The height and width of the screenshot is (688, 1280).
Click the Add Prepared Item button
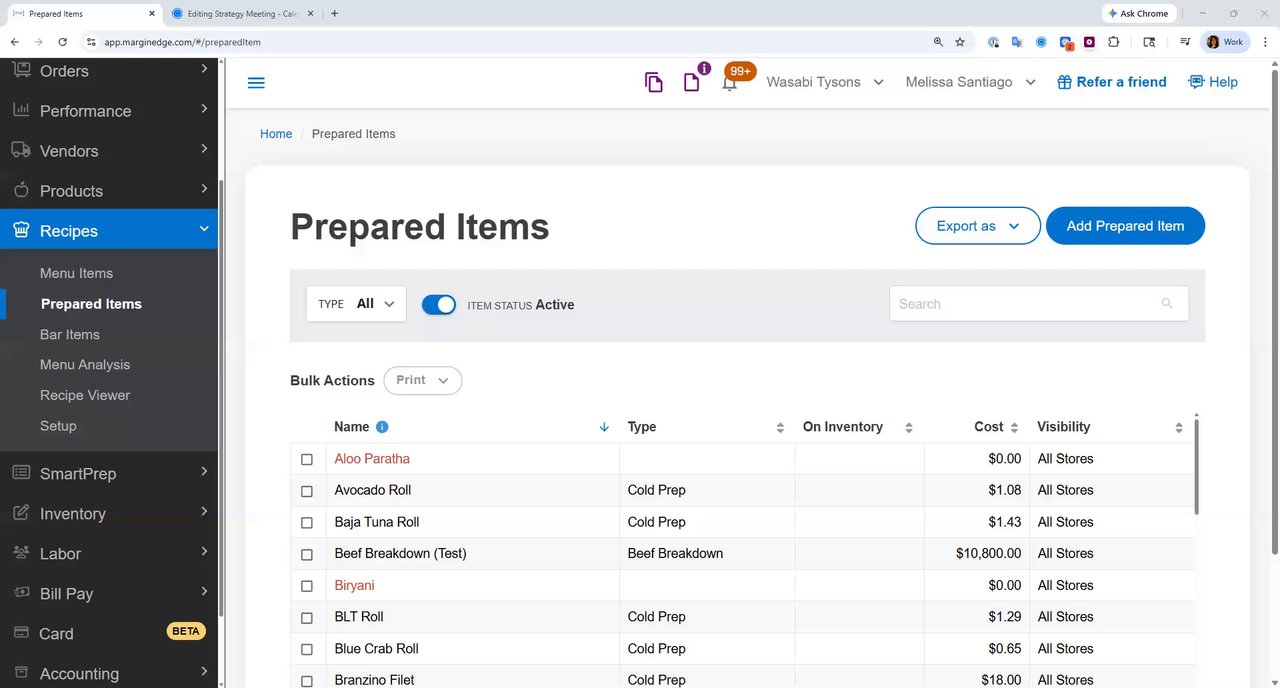tap(1125, 226)
